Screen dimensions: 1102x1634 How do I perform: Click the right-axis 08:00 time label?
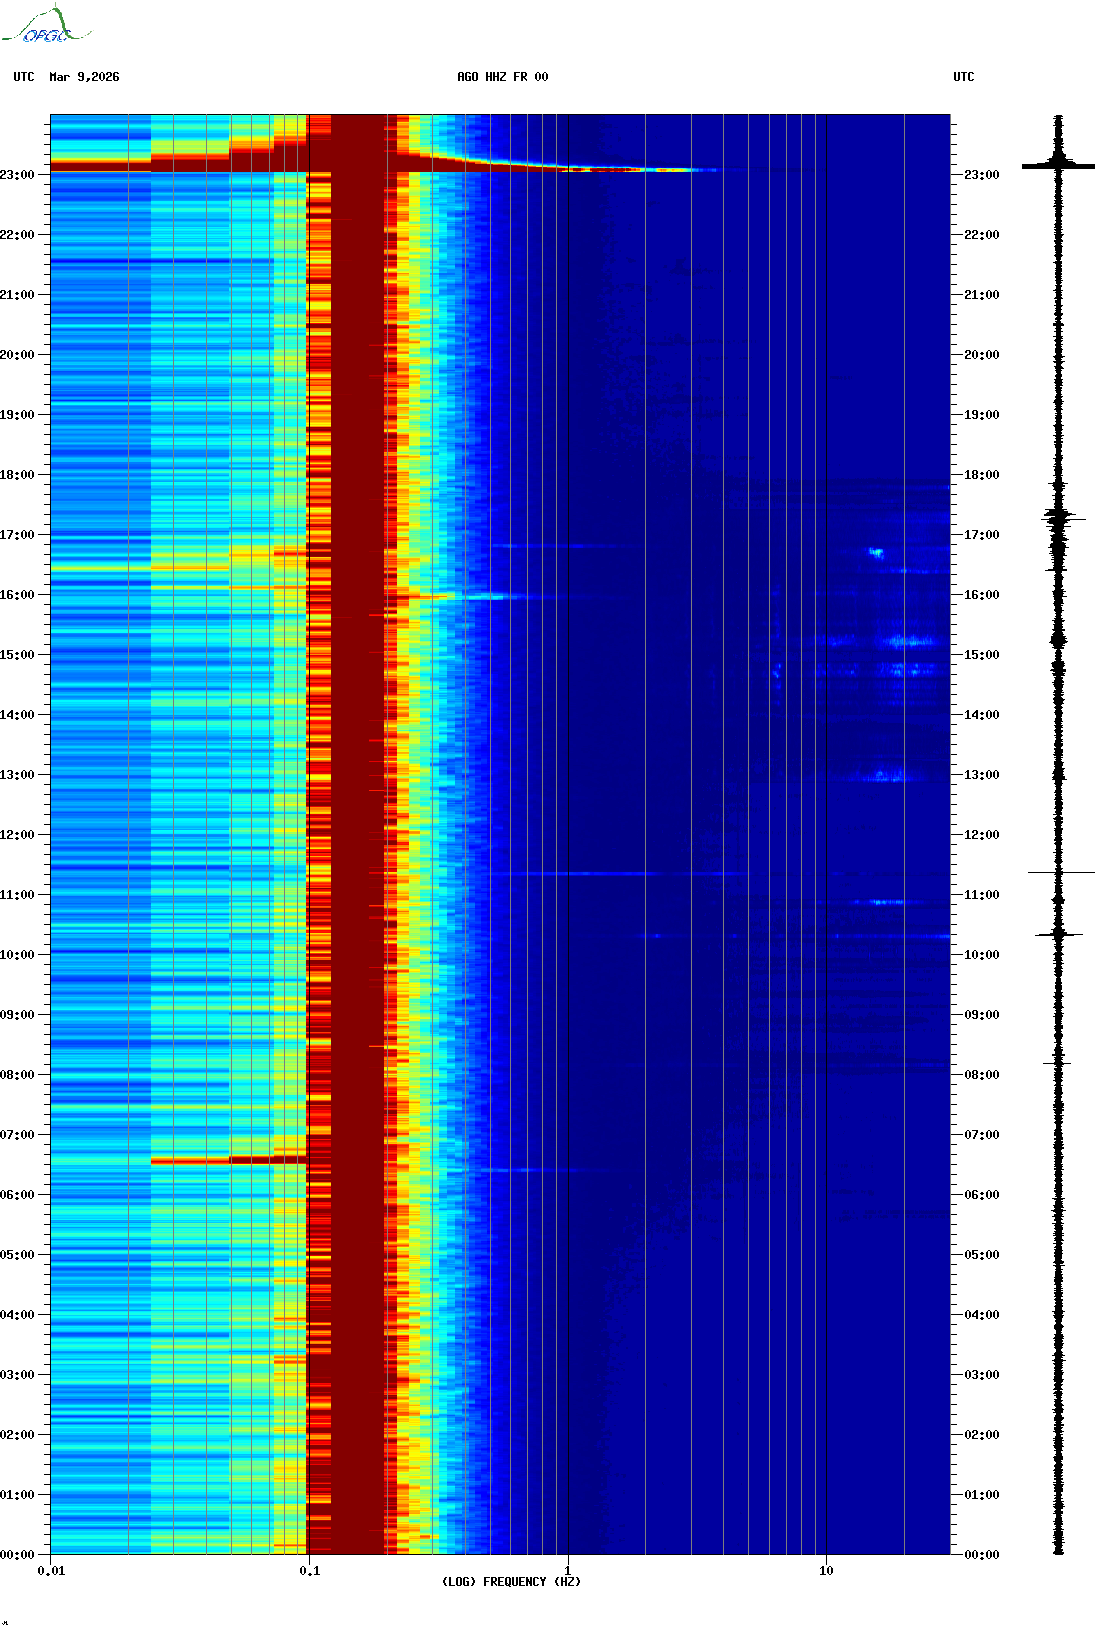(x=982, y=1075)
